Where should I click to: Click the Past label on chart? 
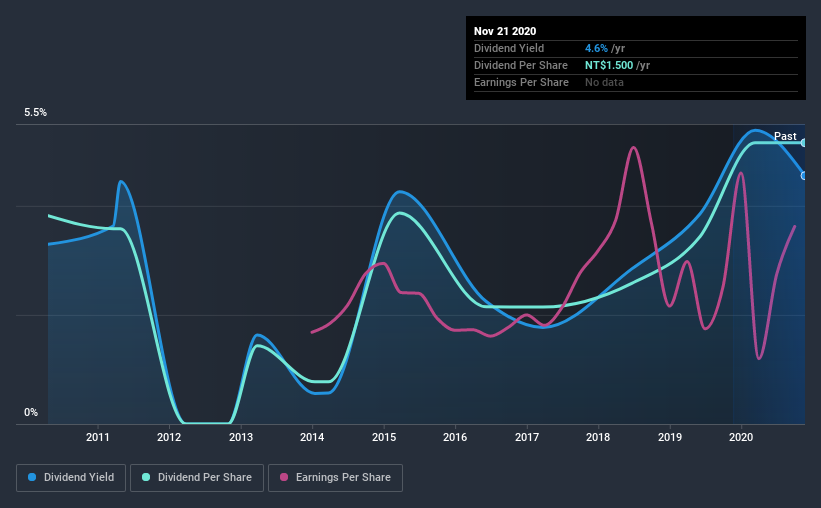[x=785, y=136]
